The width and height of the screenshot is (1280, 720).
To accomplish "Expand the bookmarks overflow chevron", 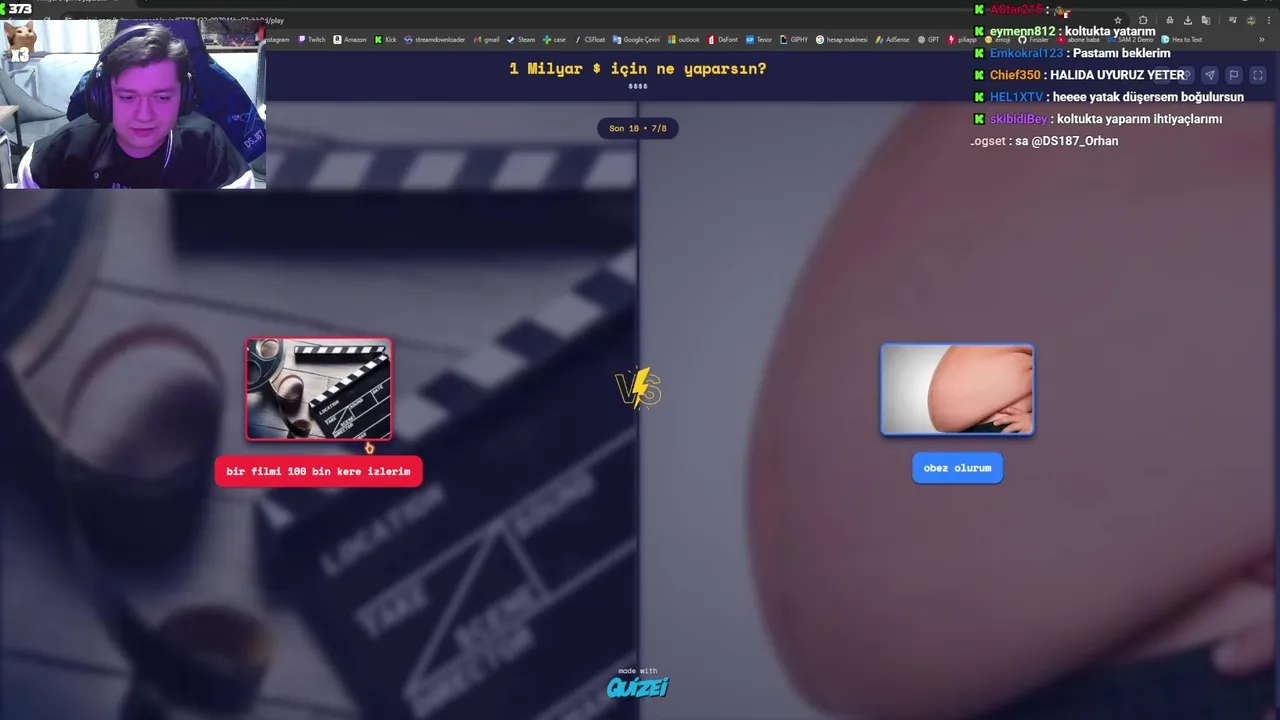I will click(x=1262, y=40).
